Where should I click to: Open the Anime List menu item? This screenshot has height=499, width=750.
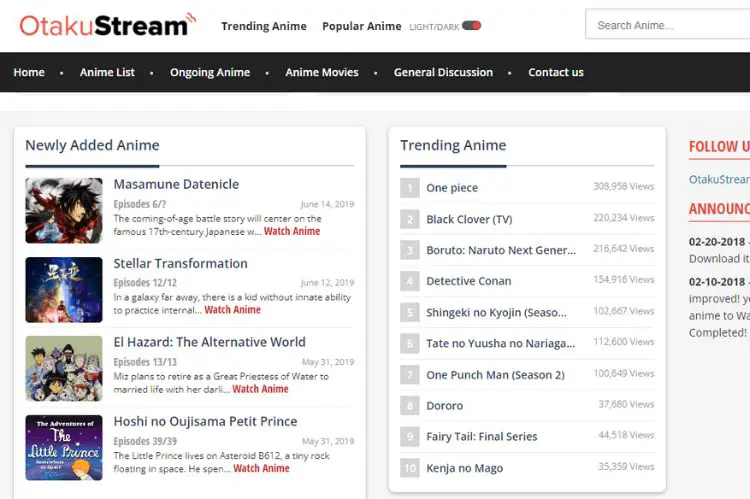[107, 72]
